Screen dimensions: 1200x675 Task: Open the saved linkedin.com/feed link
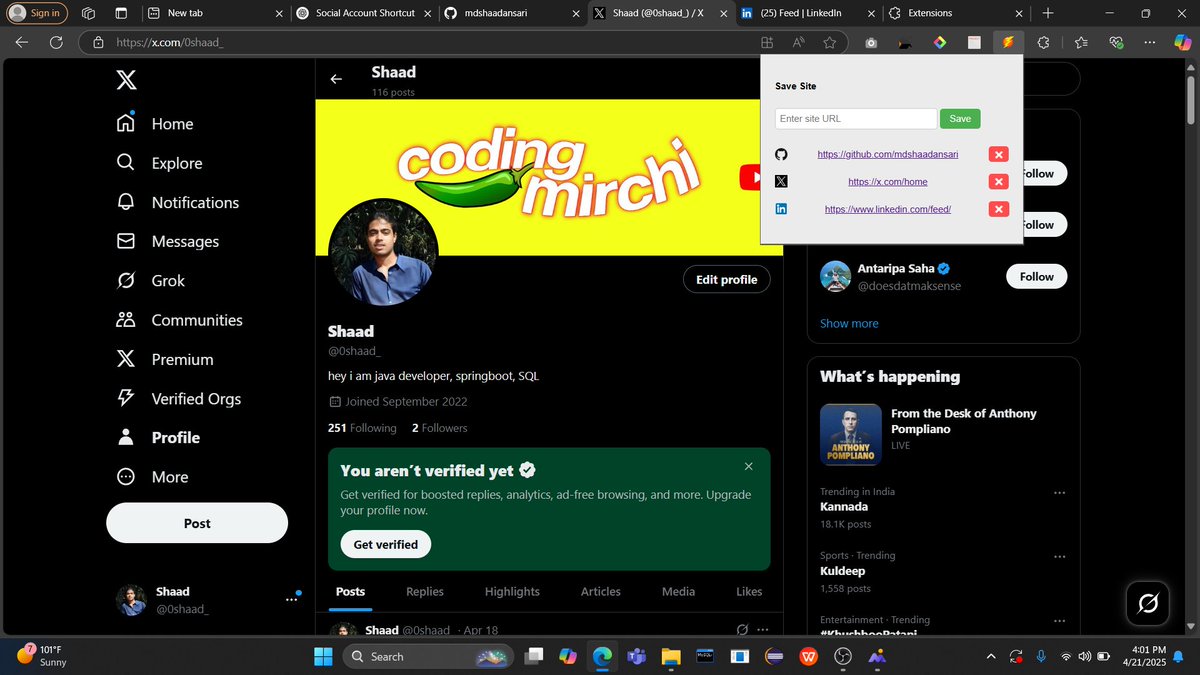888,209
